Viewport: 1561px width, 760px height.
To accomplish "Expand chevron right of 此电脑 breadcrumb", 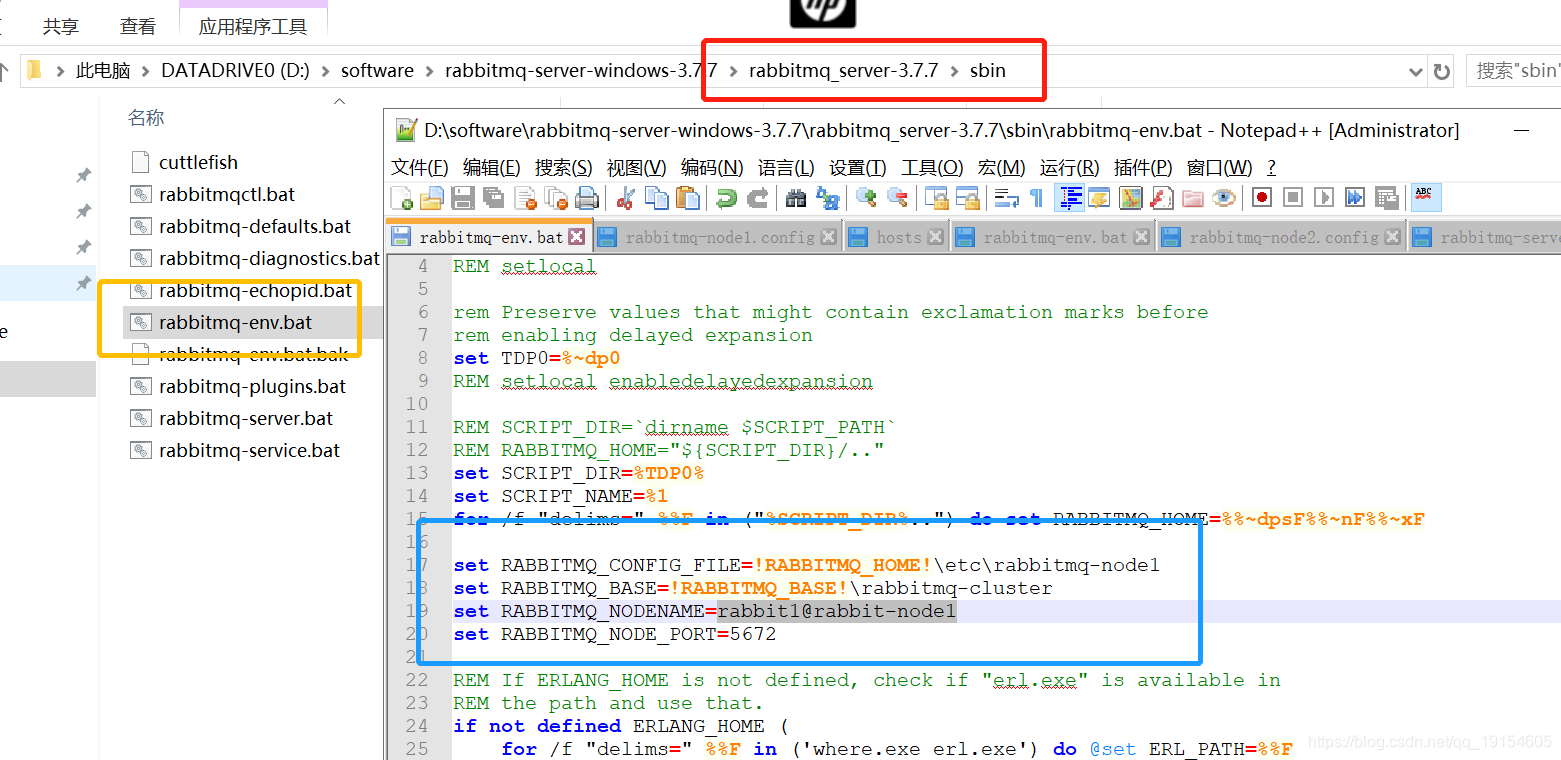I will click(145, 71).
